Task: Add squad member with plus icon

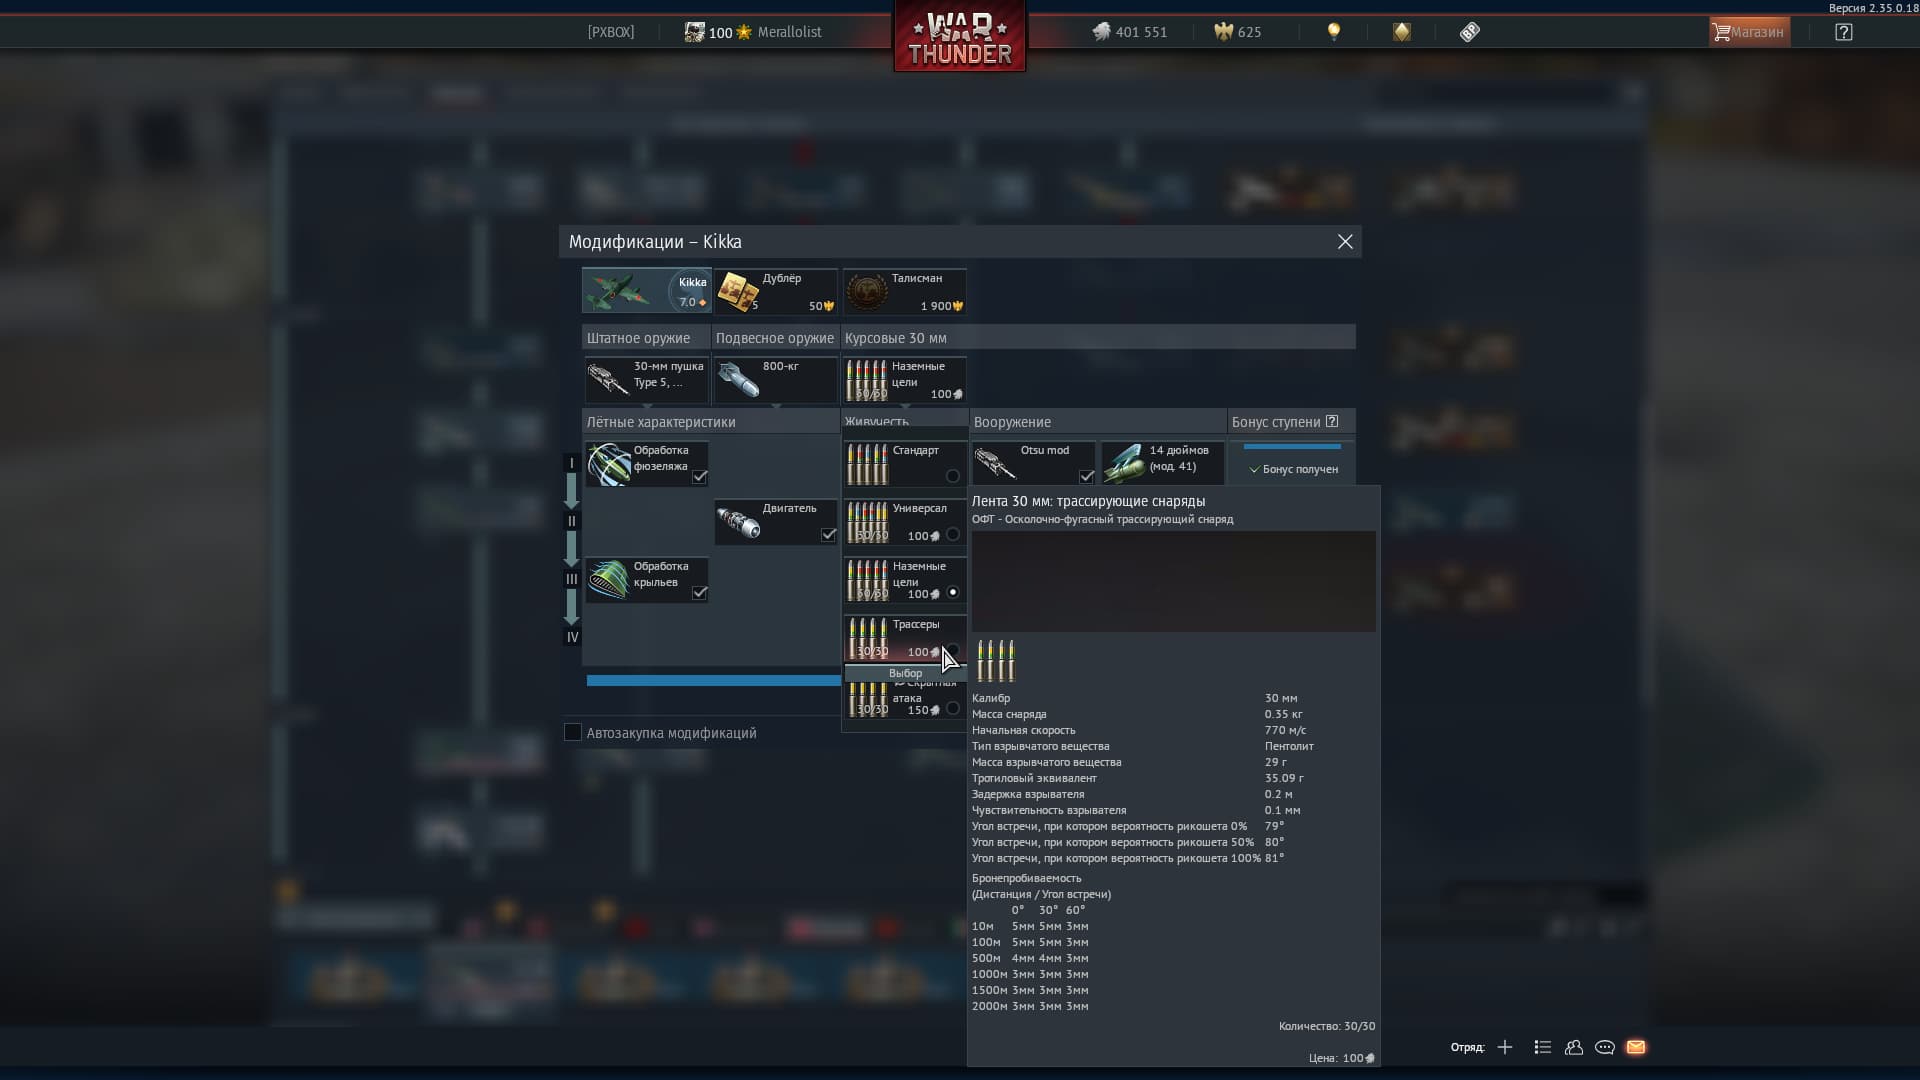Action: (x=1505, y=1047)
